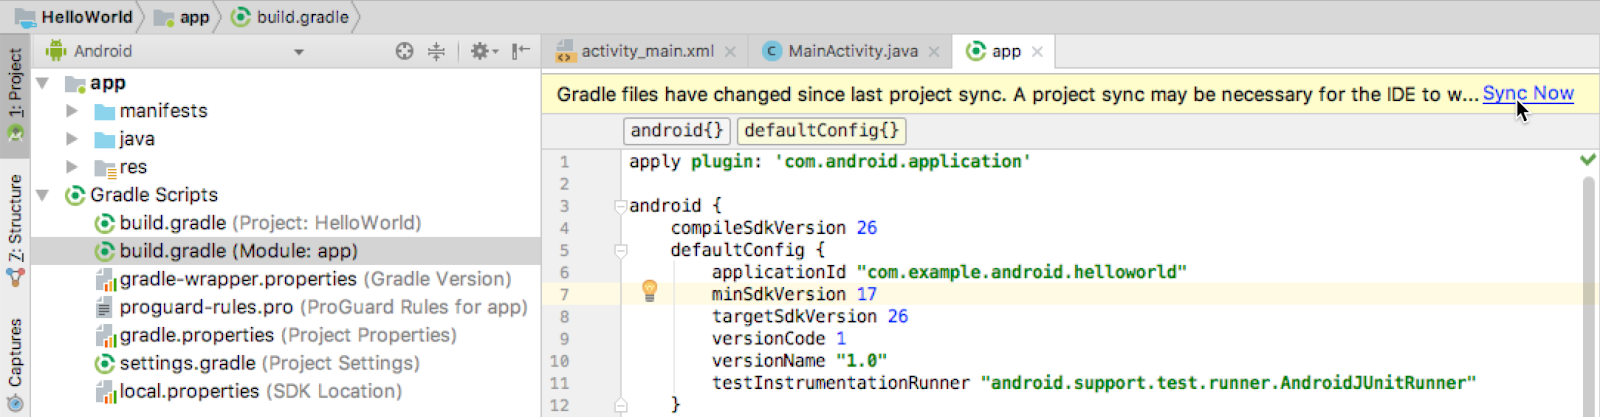Viewport: 1600px width, 417px height.
Task: Expand the java folder
Action: tap(72, 139)
